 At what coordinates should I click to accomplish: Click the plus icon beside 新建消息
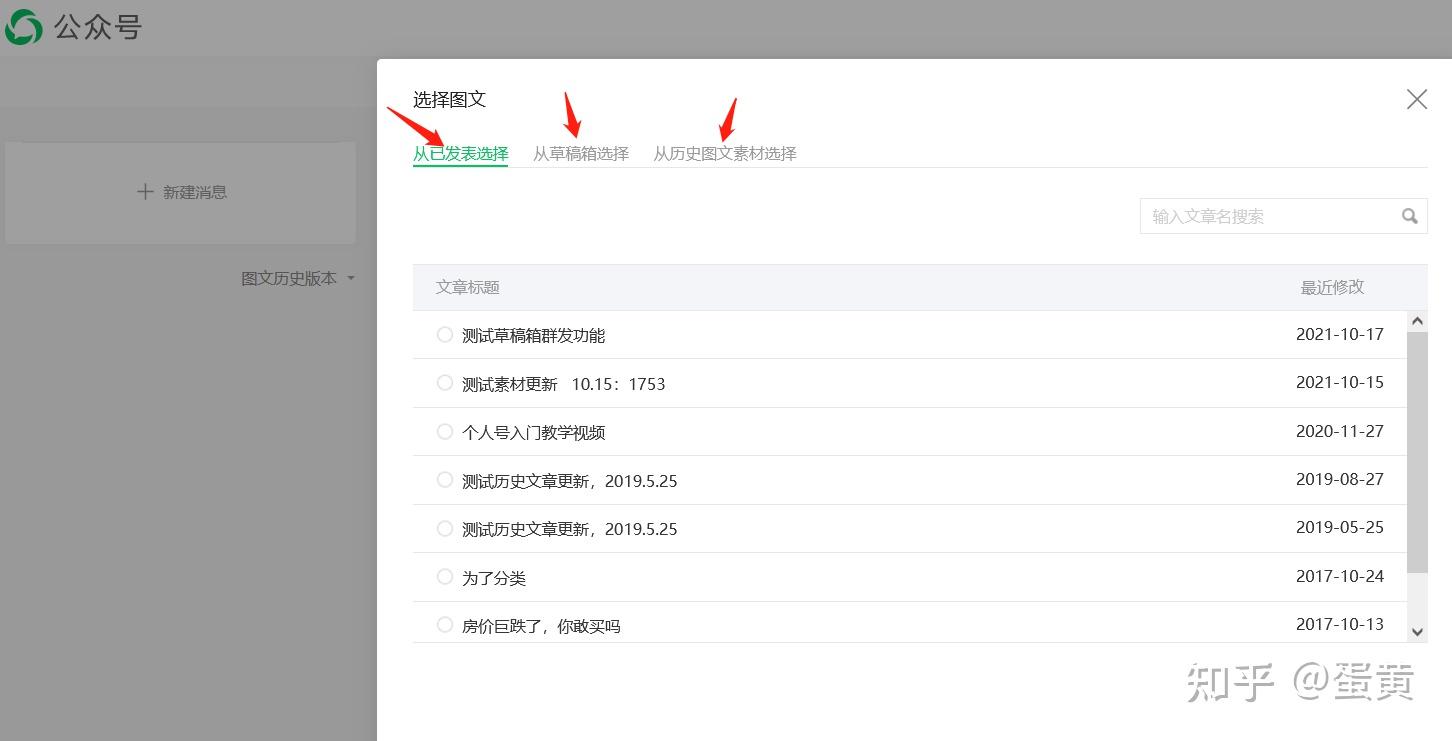click(x=145, y=191)
